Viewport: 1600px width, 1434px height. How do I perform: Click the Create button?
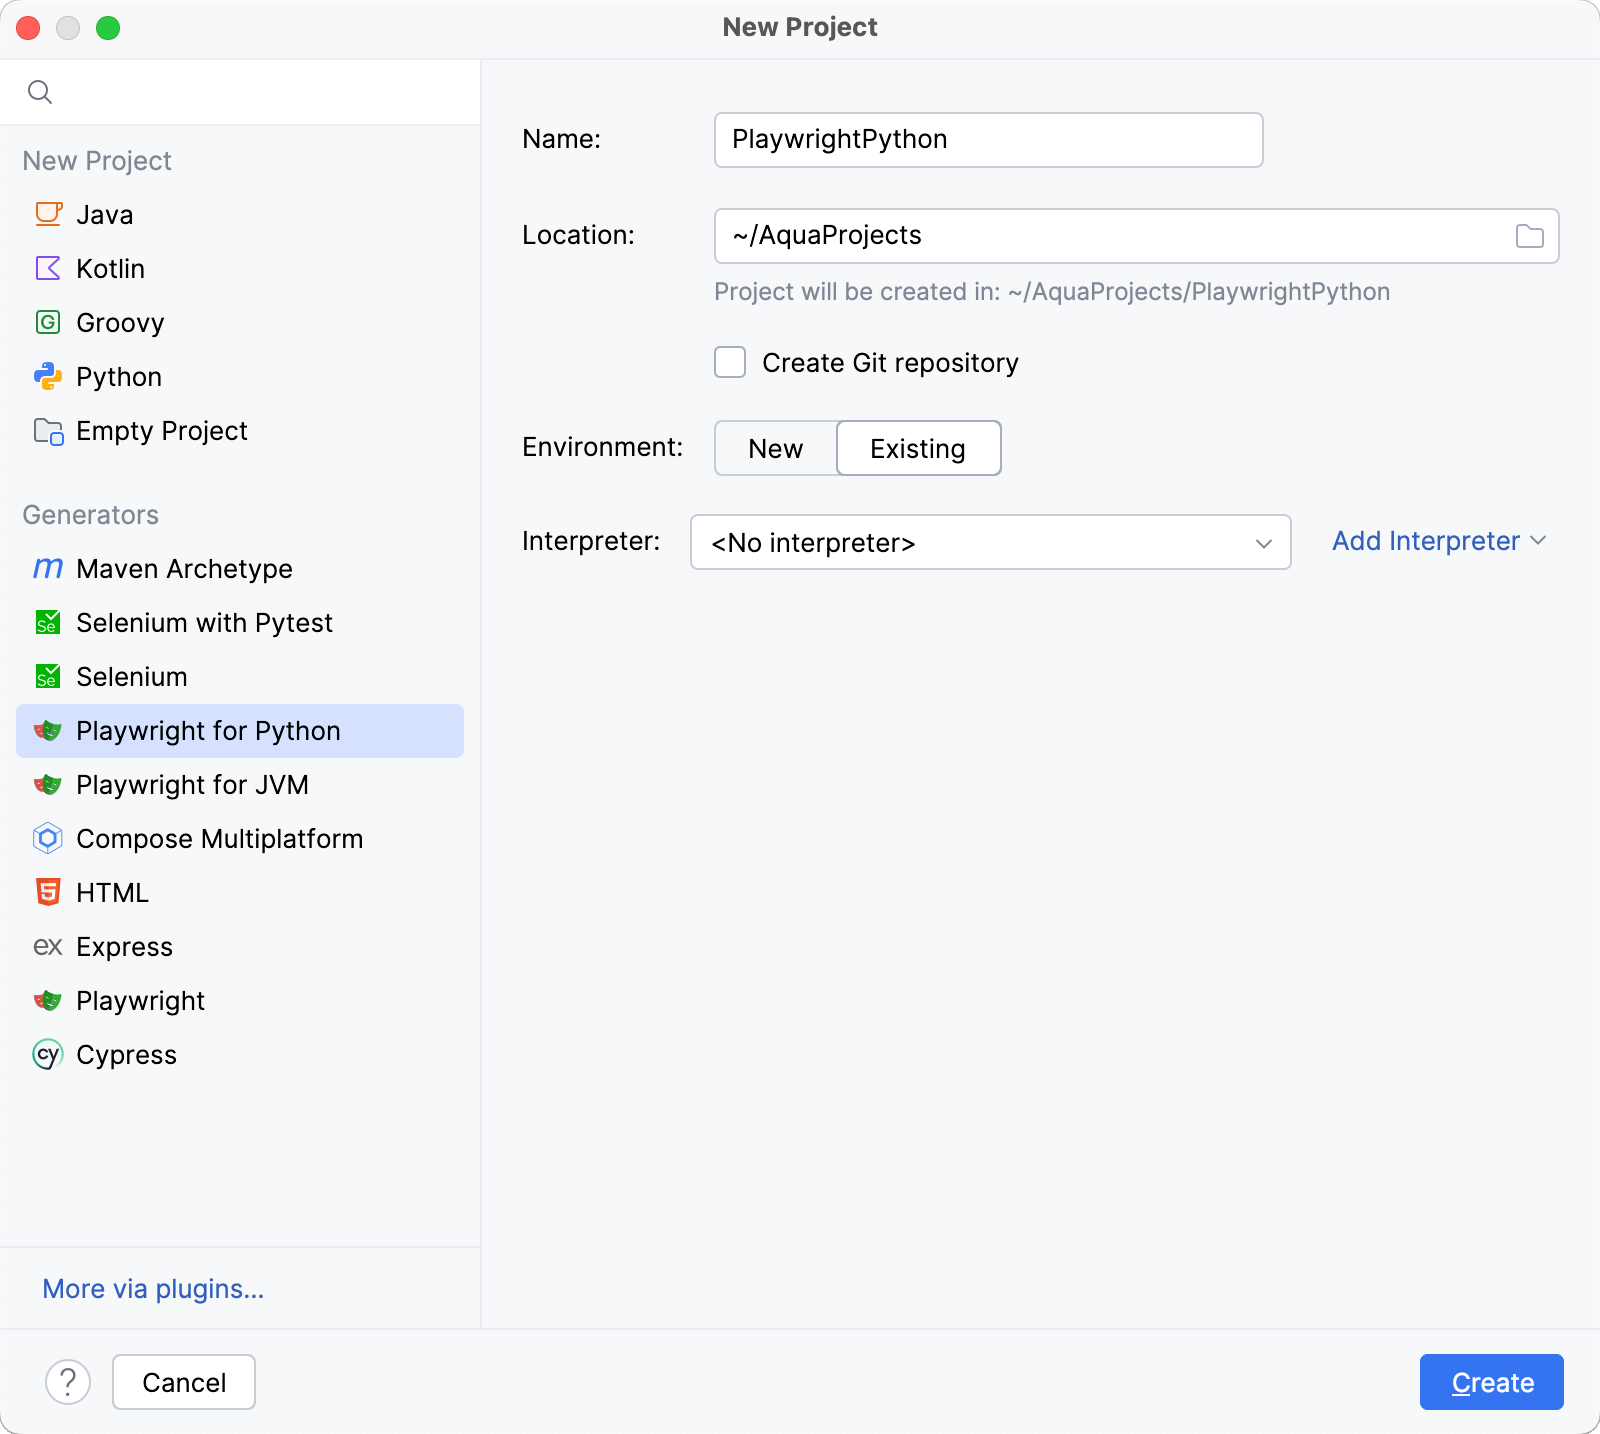[1491, 1382]
